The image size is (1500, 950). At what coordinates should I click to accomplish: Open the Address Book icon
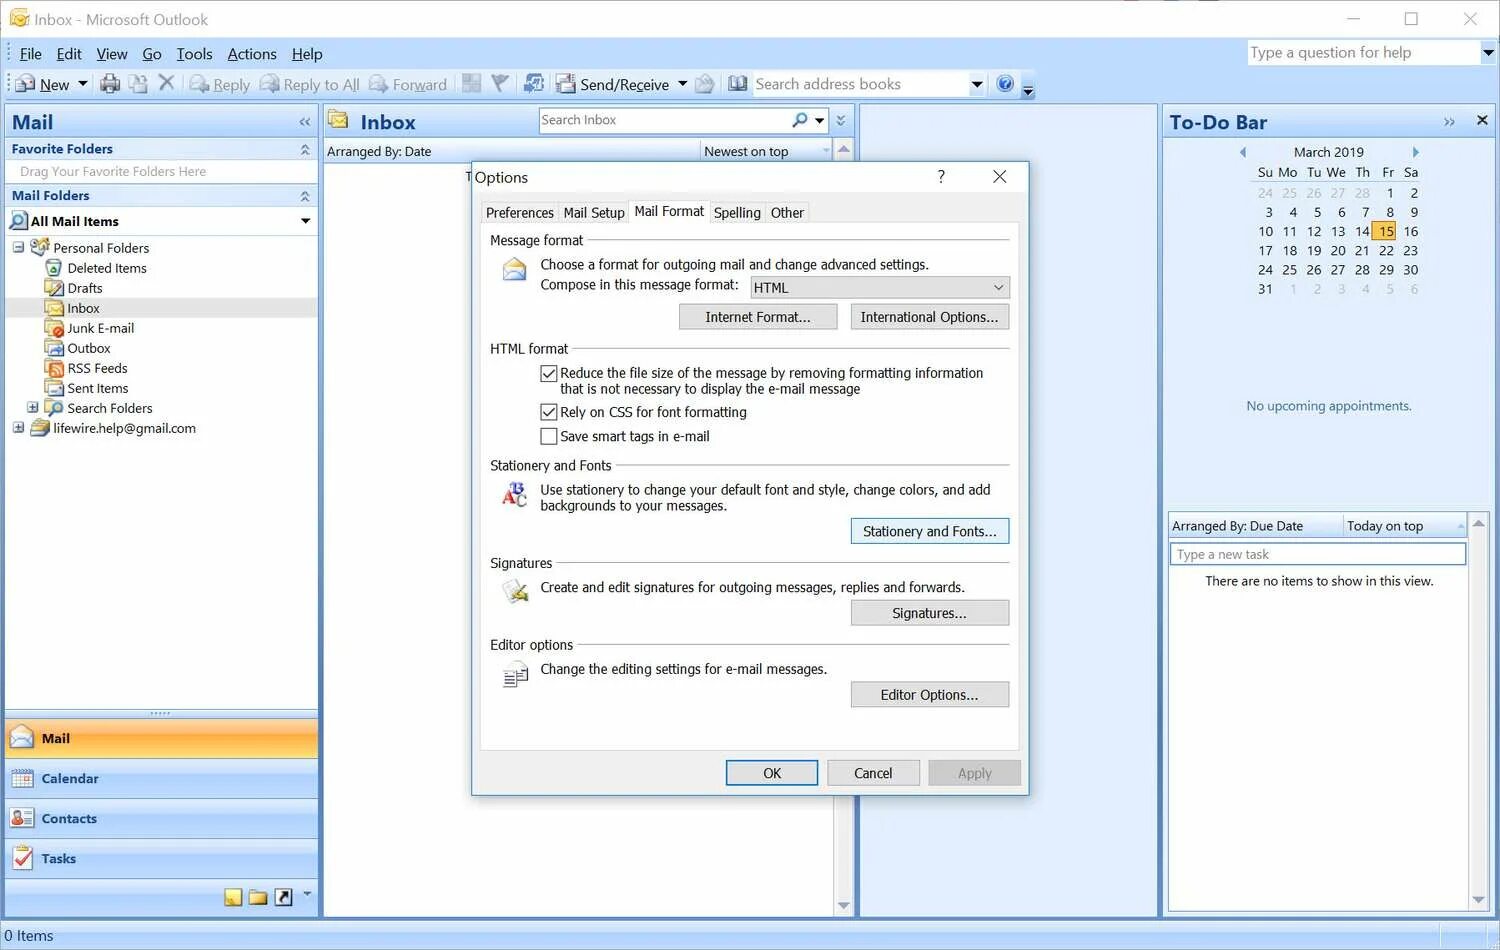[737, 84]
